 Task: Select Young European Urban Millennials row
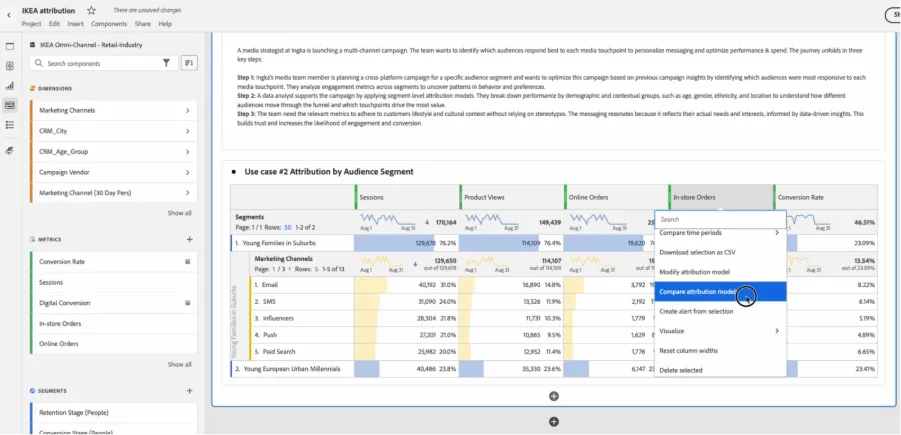(x=292, y=369)
